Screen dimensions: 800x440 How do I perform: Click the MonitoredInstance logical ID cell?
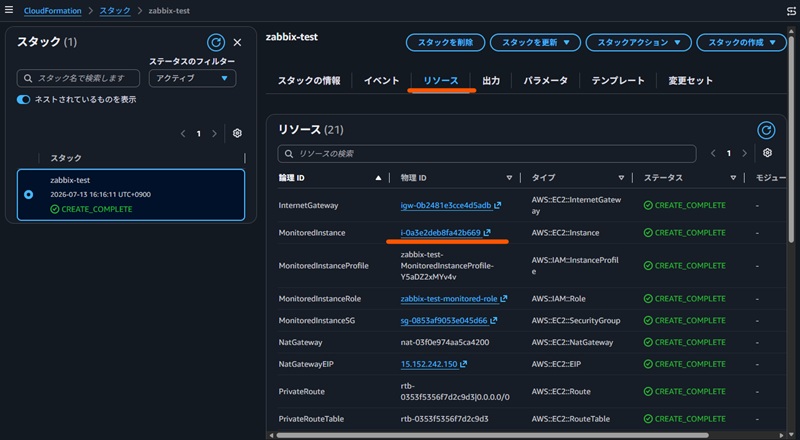point(312,233)
